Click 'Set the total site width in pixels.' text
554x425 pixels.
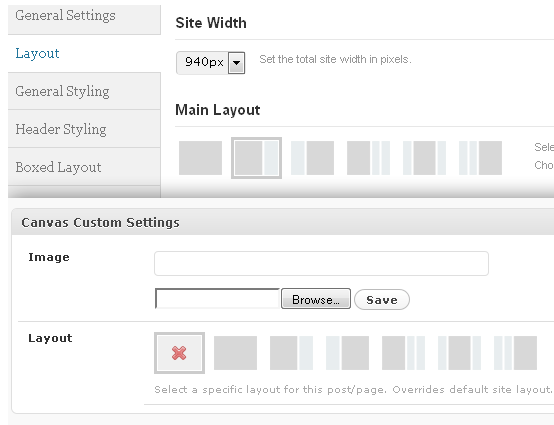click(x=335, y=59)
